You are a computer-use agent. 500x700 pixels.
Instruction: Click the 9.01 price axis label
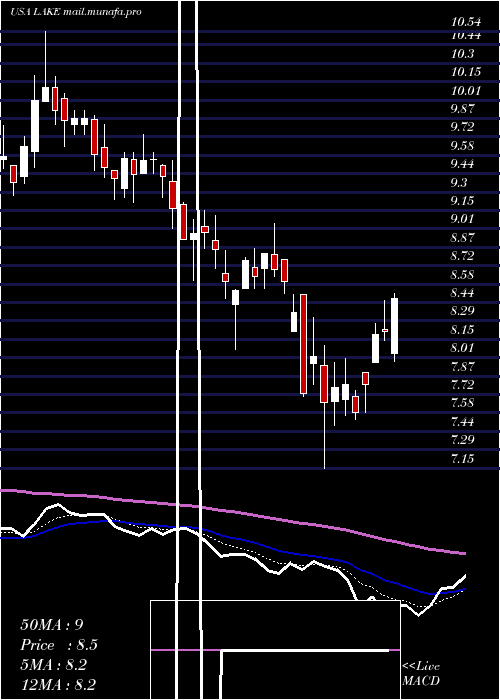[x=462, y=219]
